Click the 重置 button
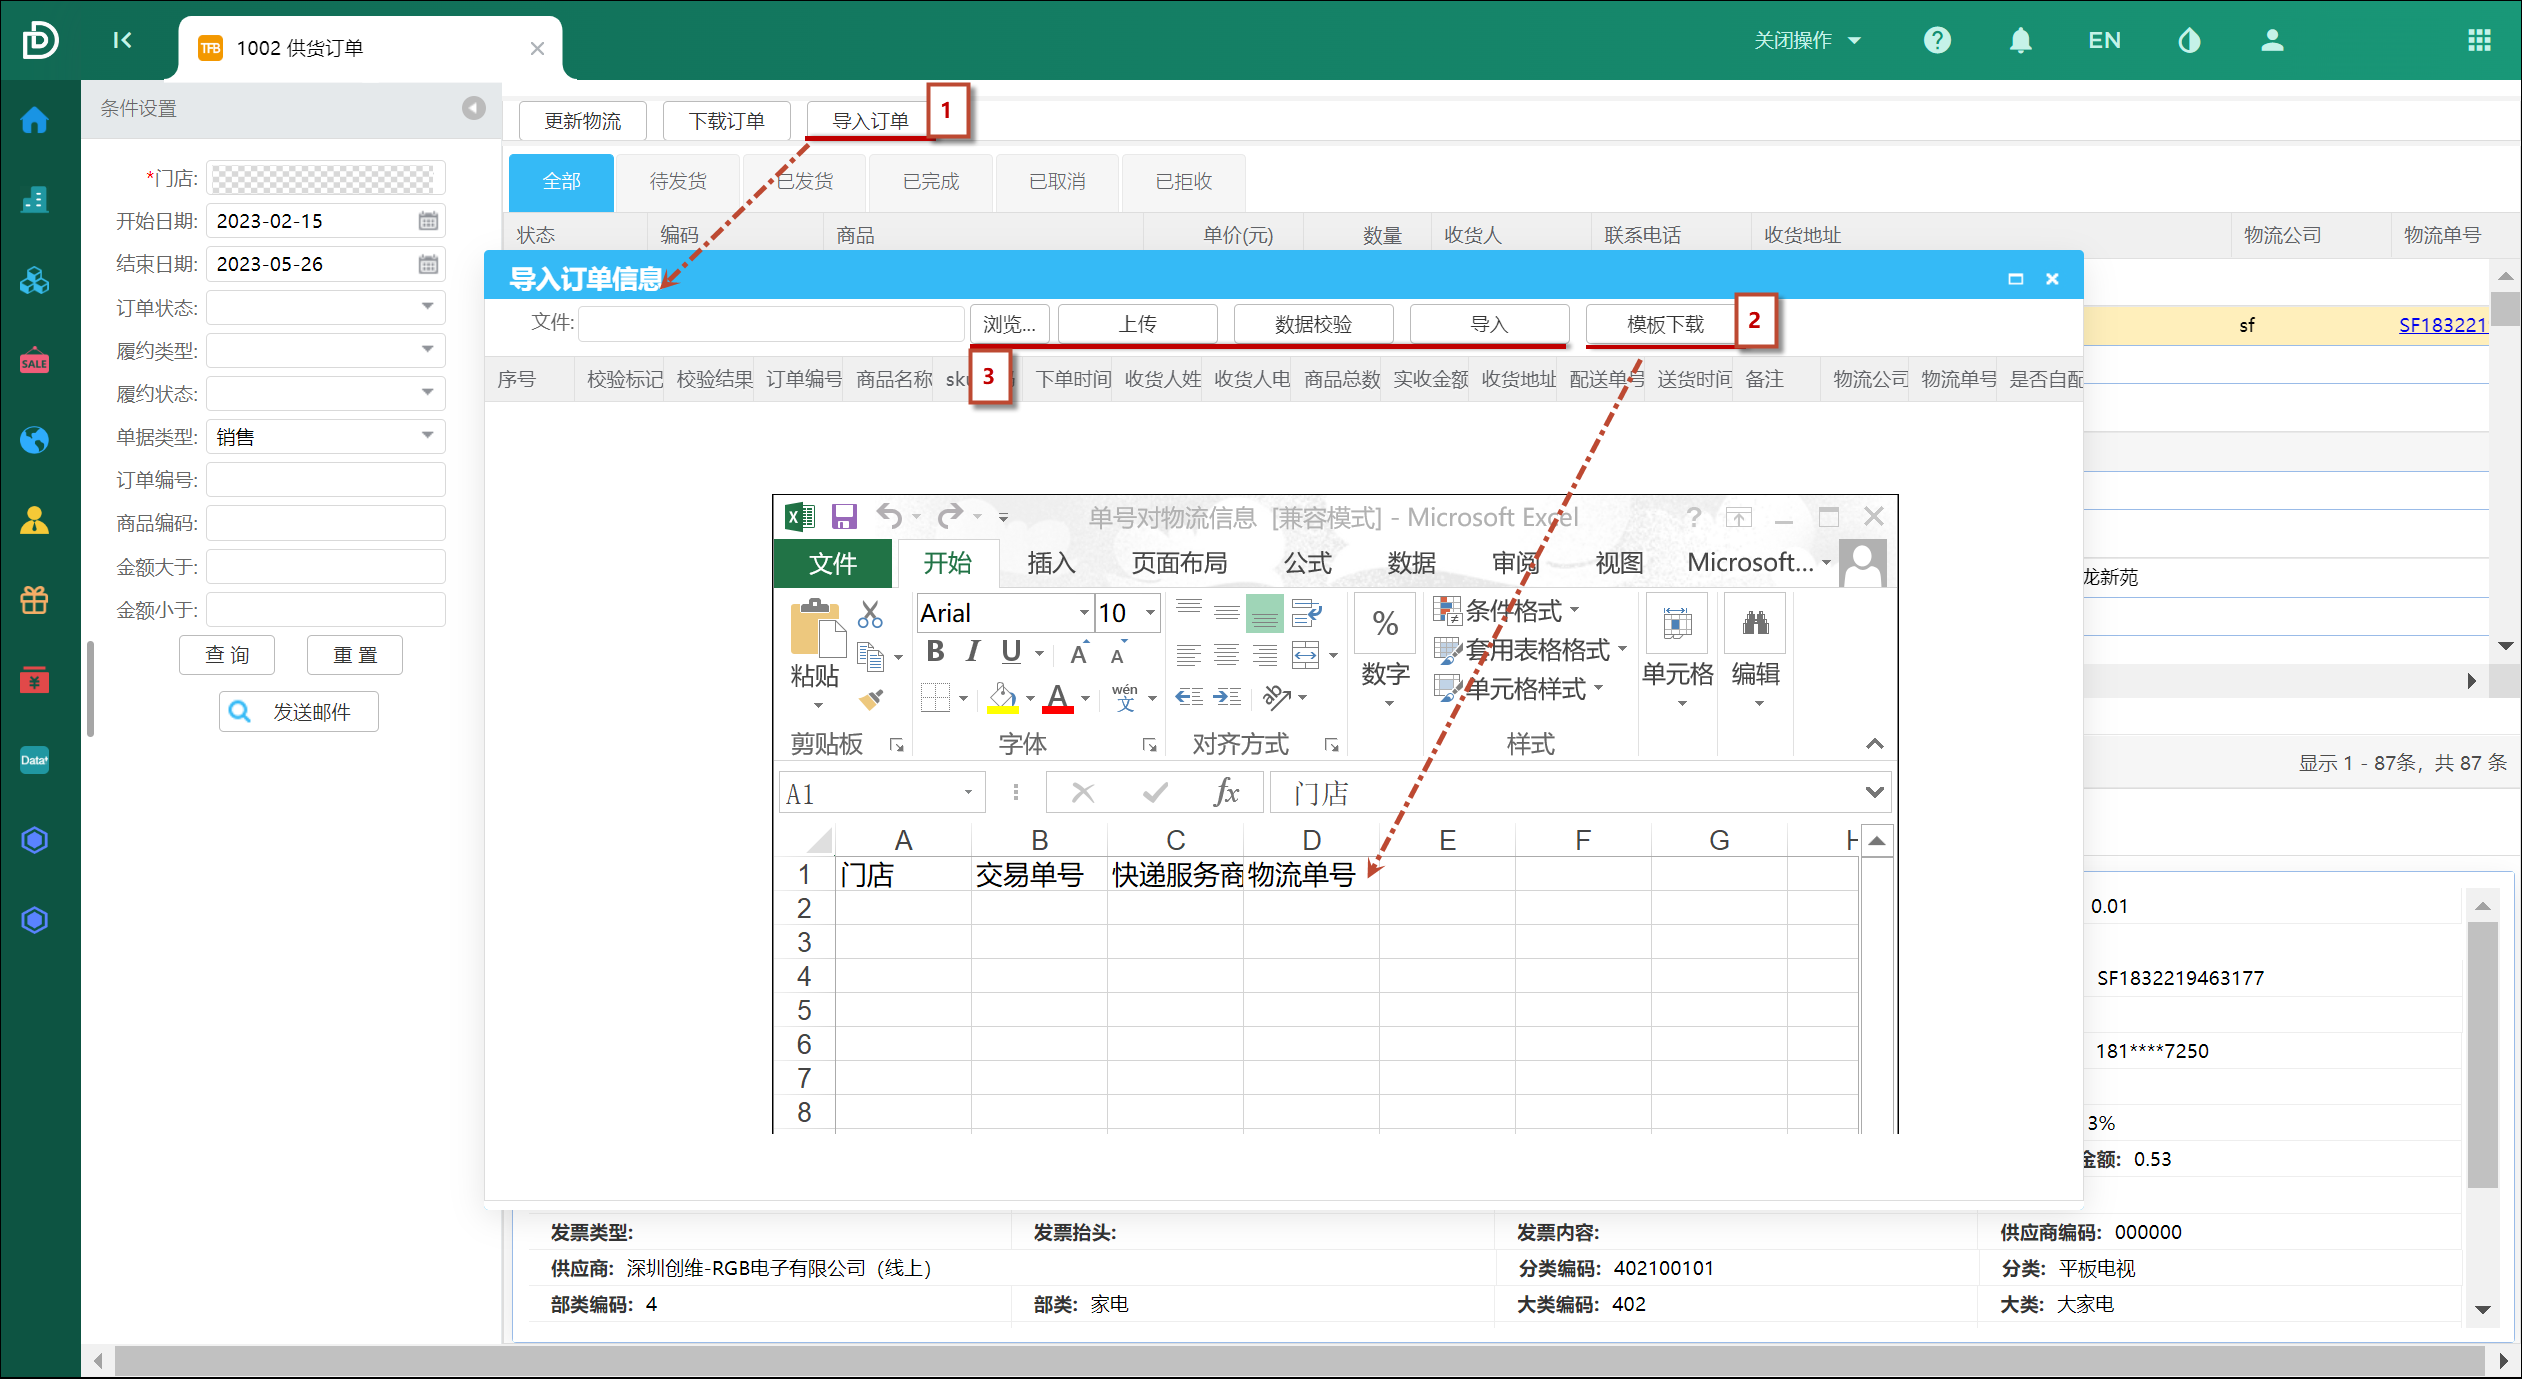Viewport: 2522px width, 1379px height. [x=355, y=655]
